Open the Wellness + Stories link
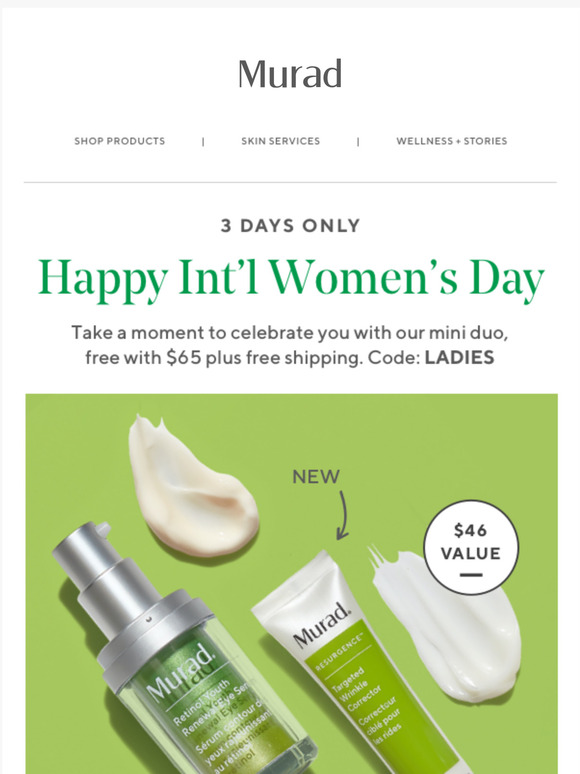Screen dimensions: 580x774 (452, 141)
